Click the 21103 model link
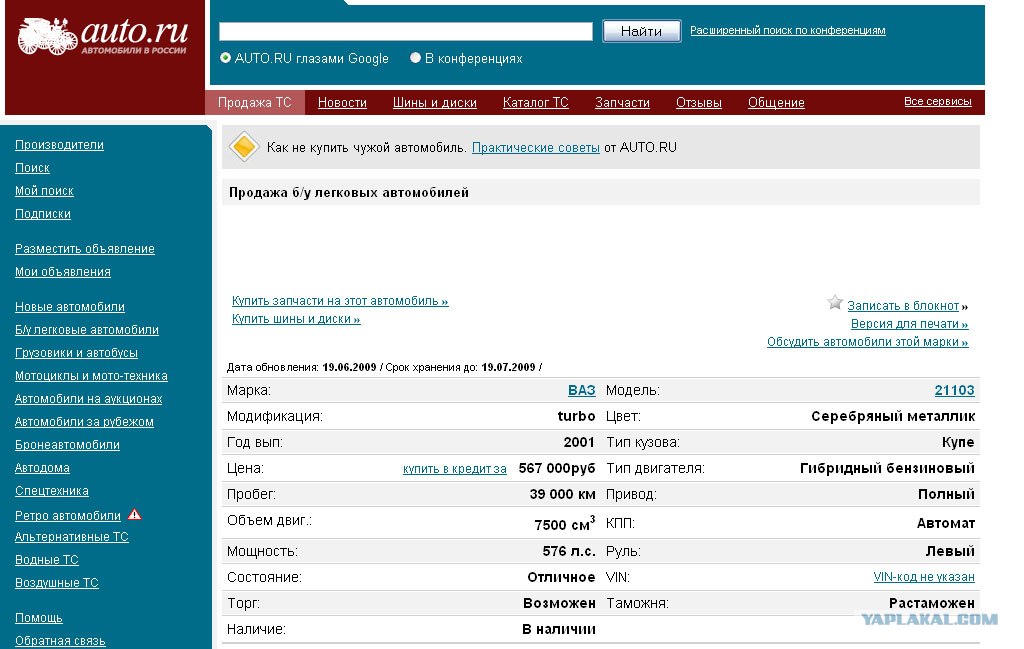The height and width of the screenshot is (649, 1024). pyautogui.click(x=954, y=390)
